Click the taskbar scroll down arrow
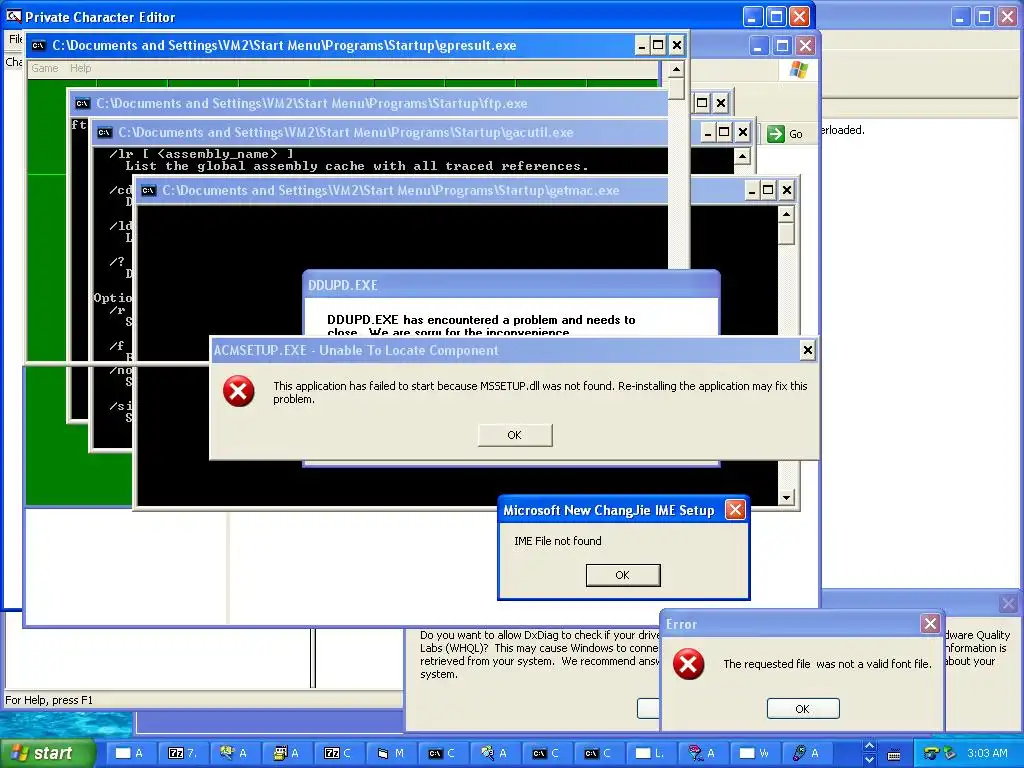 (869, 760)
